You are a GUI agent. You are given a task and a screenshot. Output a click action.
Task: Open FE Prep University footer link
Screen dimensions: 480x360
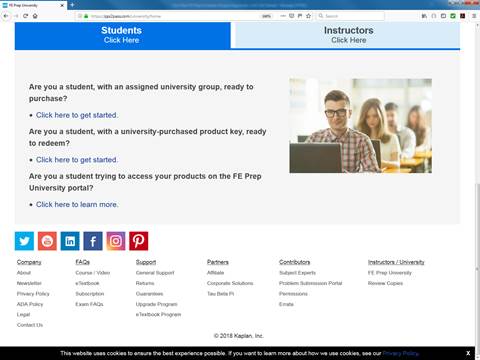click(390, 273)
